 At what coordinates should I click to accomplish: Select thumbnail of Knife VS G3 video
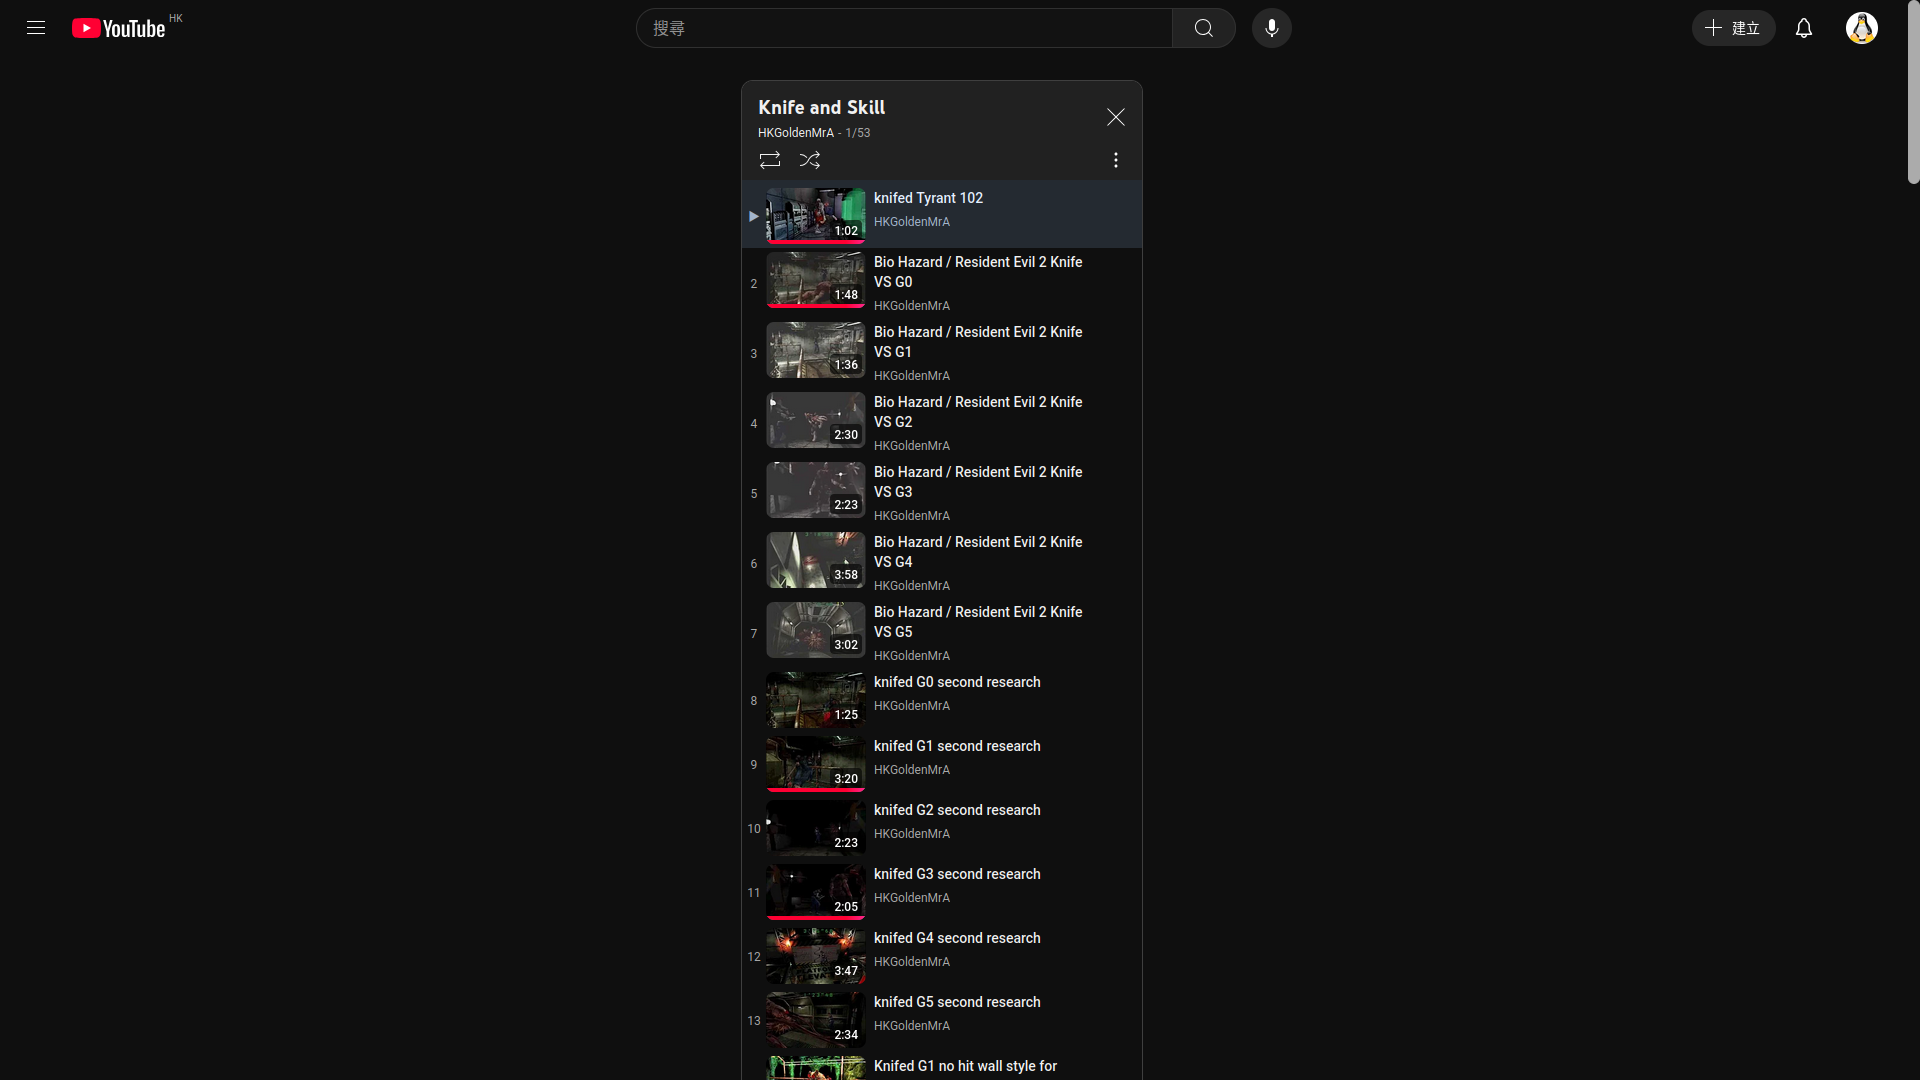[816, 489]
